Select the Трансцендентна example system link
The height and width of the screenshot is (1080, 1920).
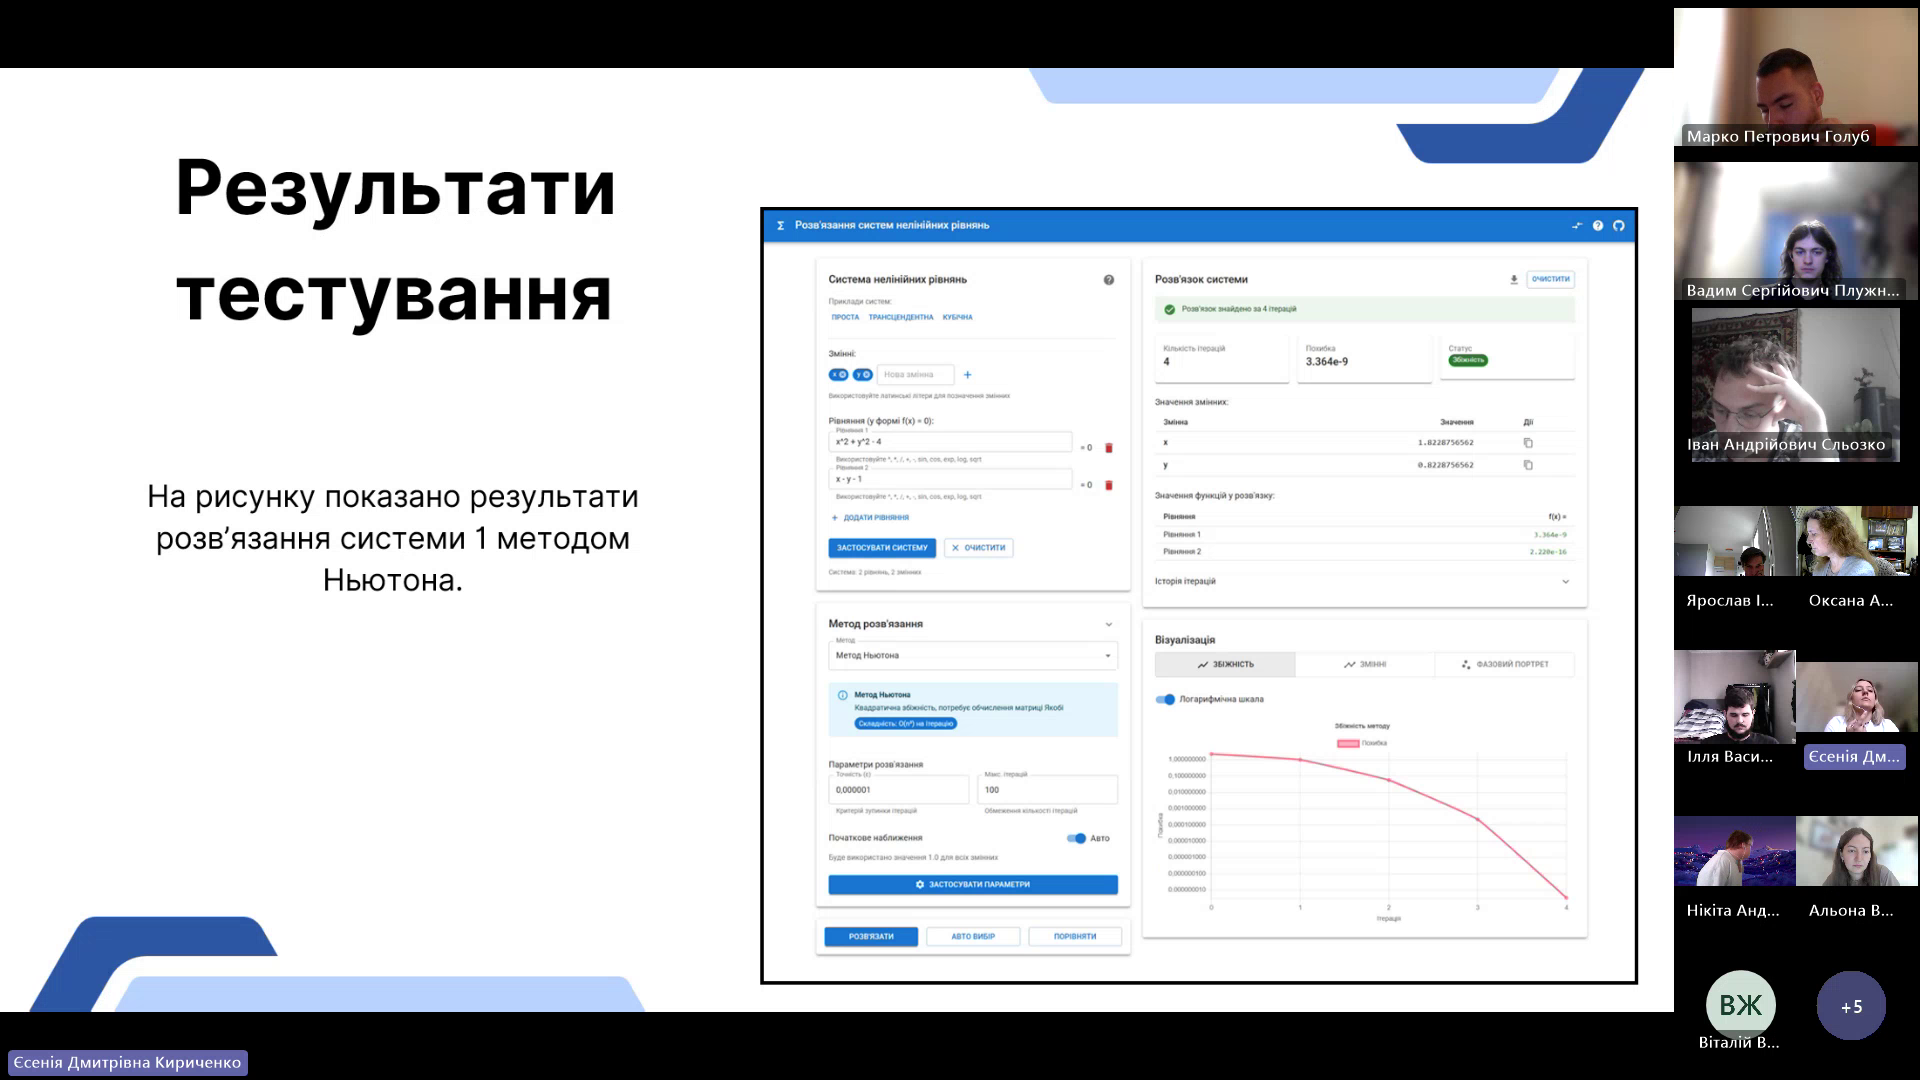click(900, 317)
